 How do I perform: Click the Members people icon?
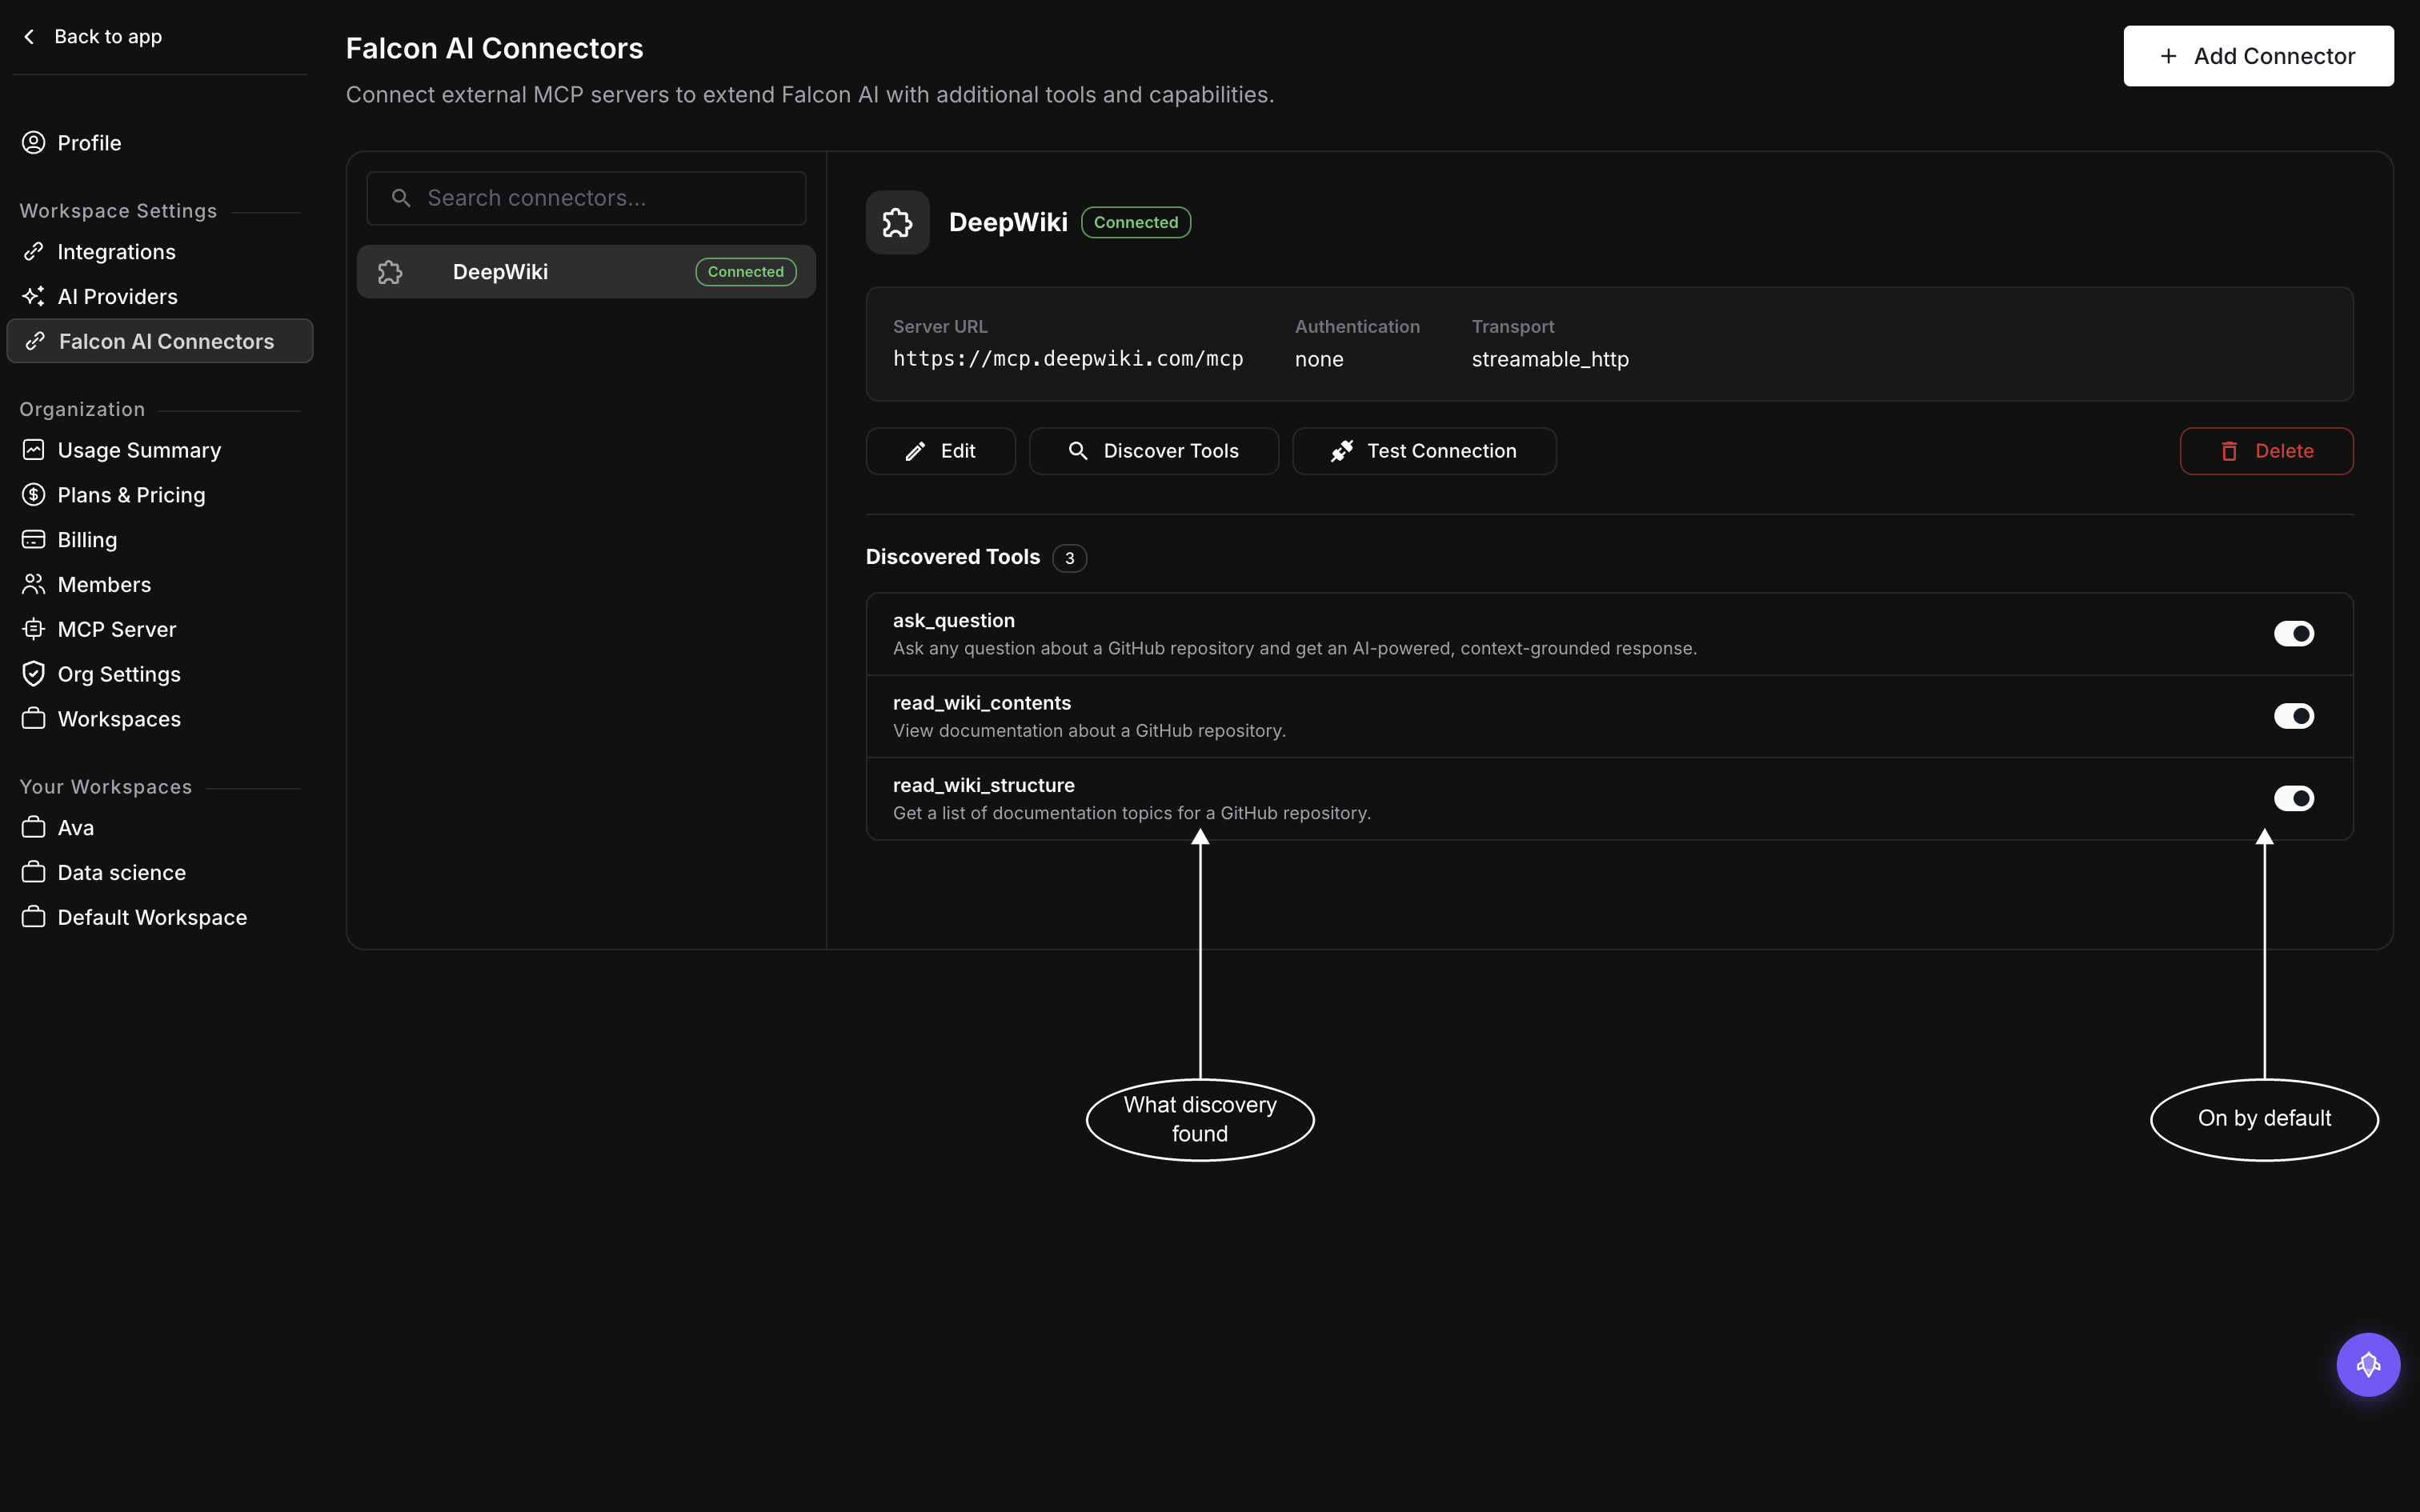(x=33, y=585)
